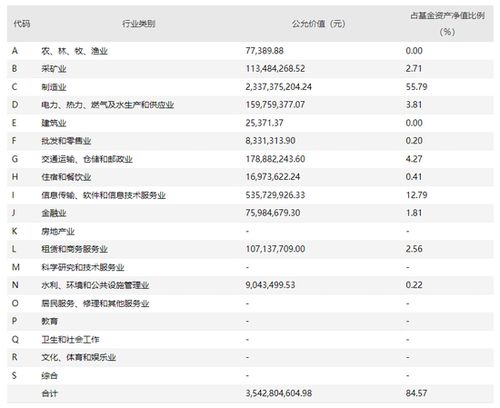Click the value 178,882,243.60

click(x=275, y=159)
